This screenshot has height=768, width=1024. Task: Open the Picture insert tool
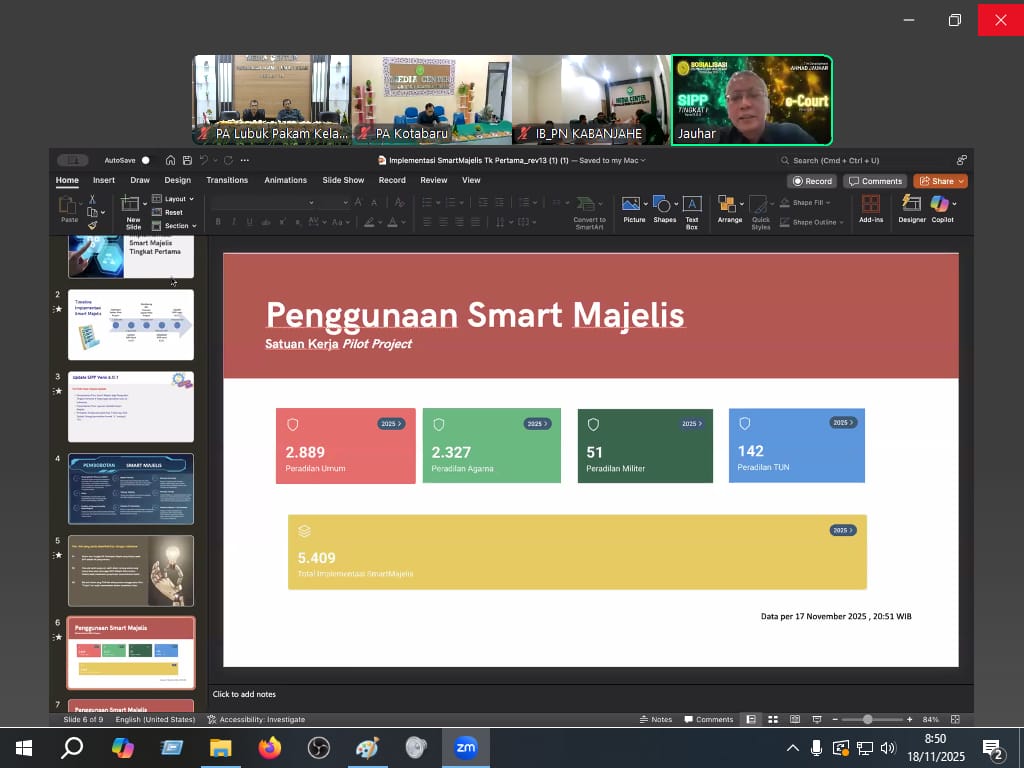point(631,205)
